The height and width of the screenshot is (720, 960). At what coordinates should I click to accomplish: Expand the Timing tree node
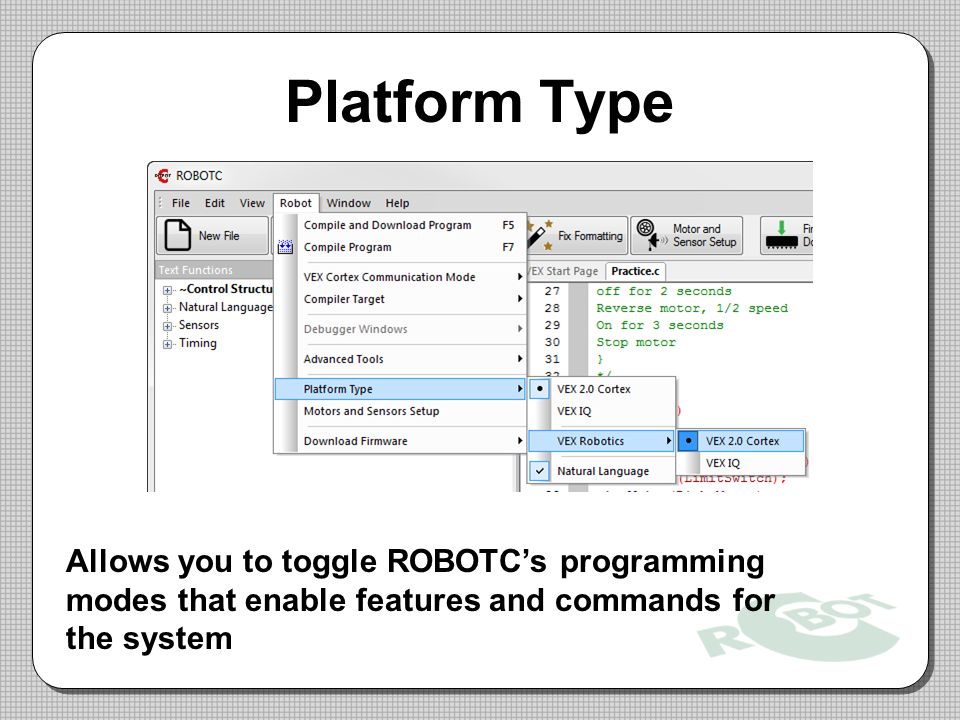(x=167, y=344)
